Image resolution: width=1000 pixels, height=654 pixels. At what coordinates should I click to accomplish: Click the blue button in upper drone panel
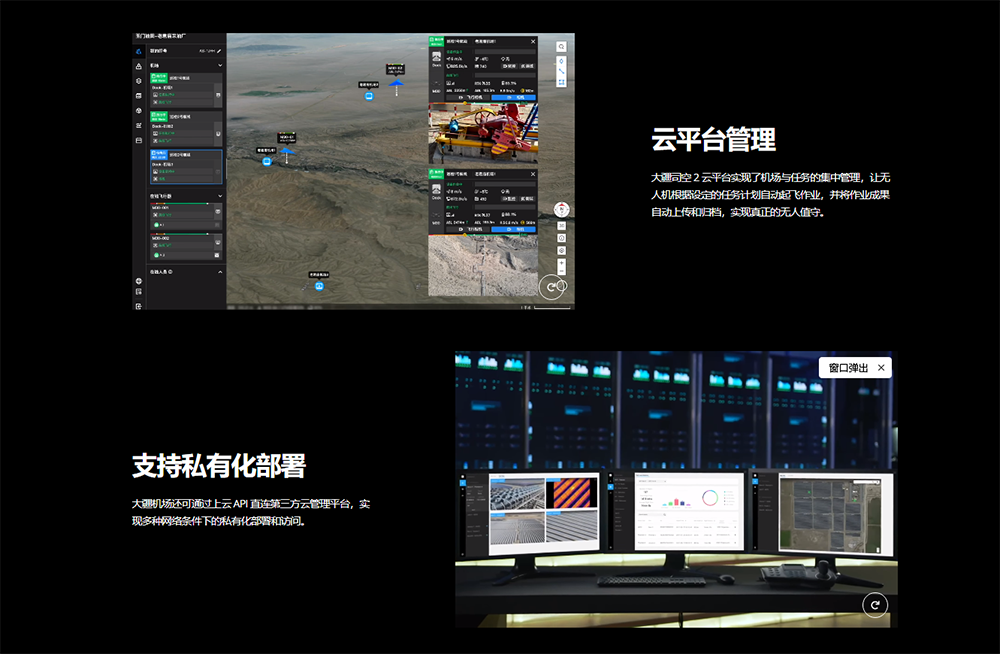pyautogui.click(x=514, y=98)
